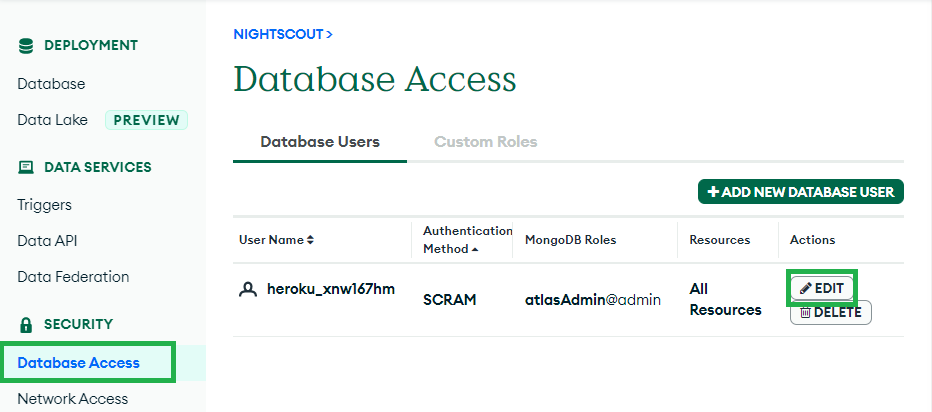
Task: Go to Triggers under Data Services
Action: point(45,205)
